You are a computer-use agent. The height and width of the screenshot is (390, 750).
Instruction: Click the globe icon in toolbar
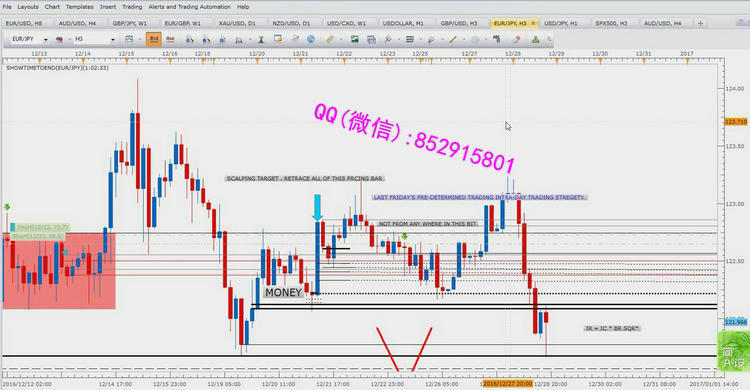(310, 39)
